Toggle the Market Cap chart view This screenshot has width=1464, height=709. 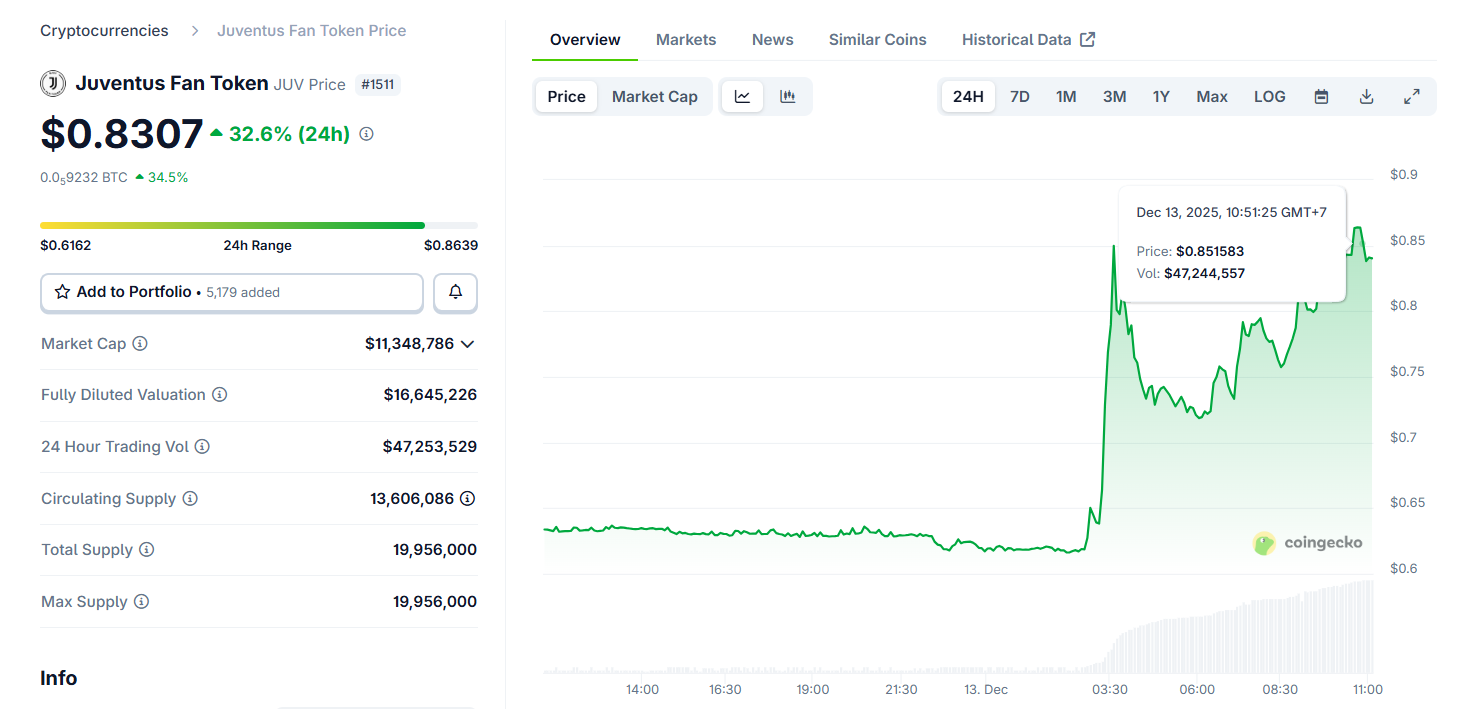pyautogui.click(x=655, y=96)
